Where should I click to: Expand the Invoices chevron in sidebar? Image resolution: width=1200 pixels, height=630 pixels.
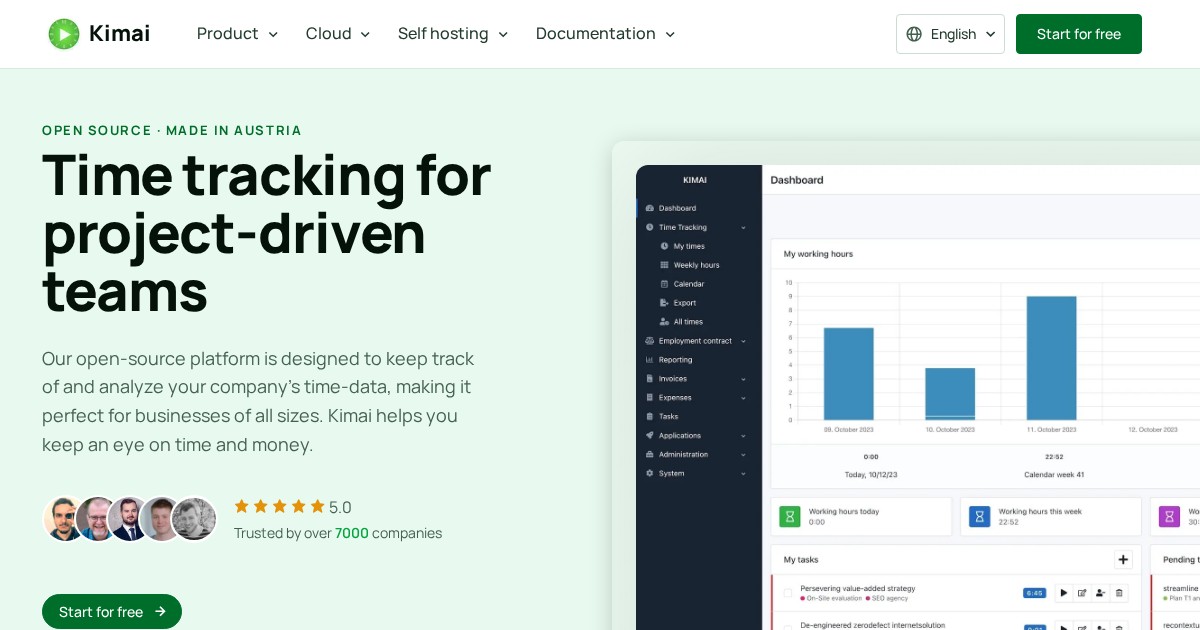(x=743, y=379)
